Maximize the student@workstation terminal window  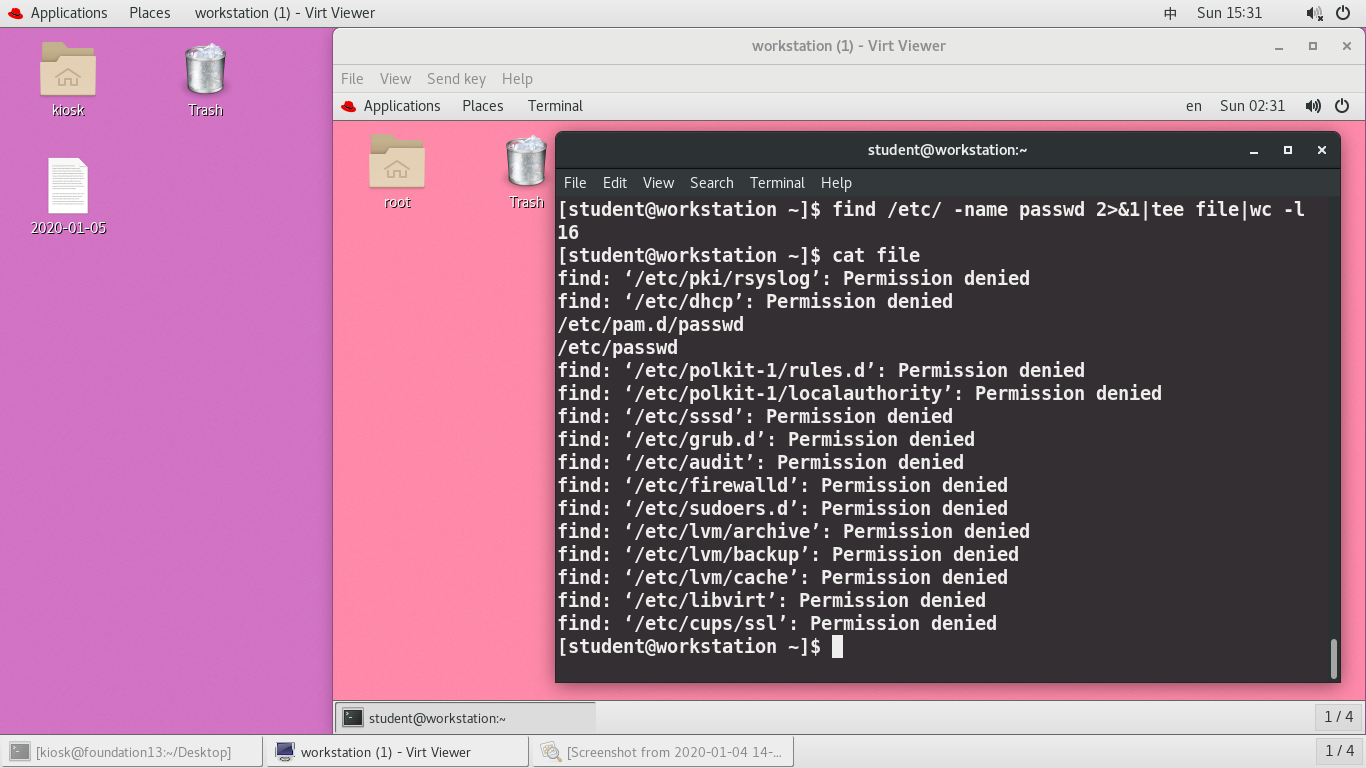tap(1288, 150)
